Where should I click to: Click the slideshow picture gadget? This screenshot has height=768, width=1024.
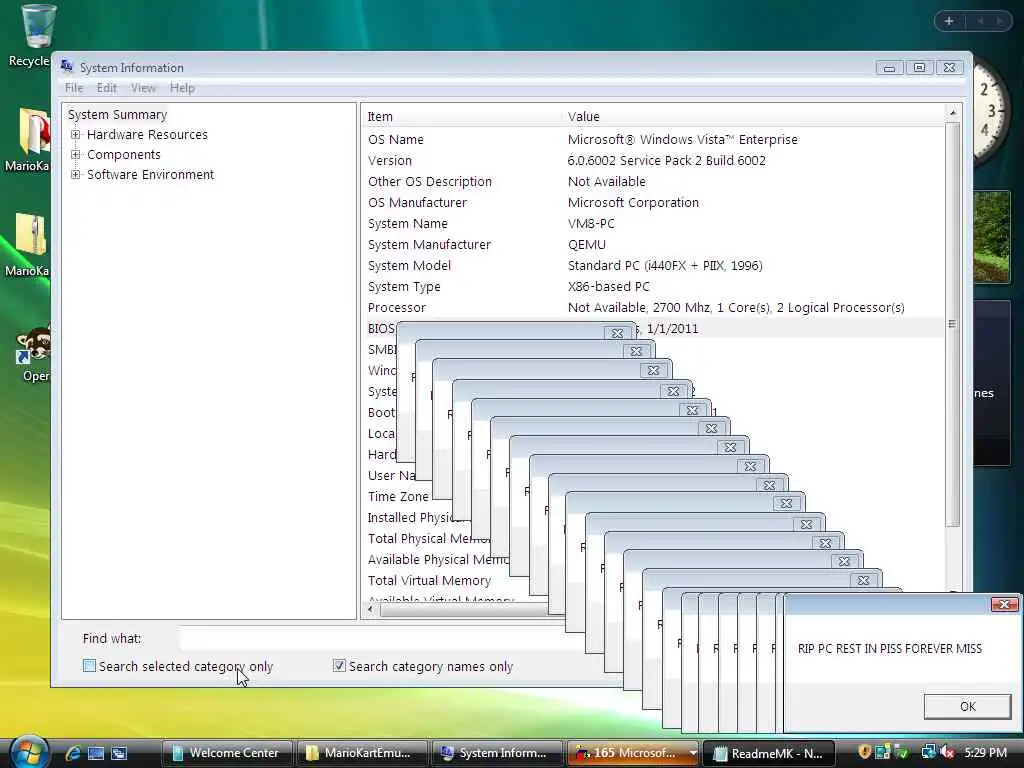point(991,236)
